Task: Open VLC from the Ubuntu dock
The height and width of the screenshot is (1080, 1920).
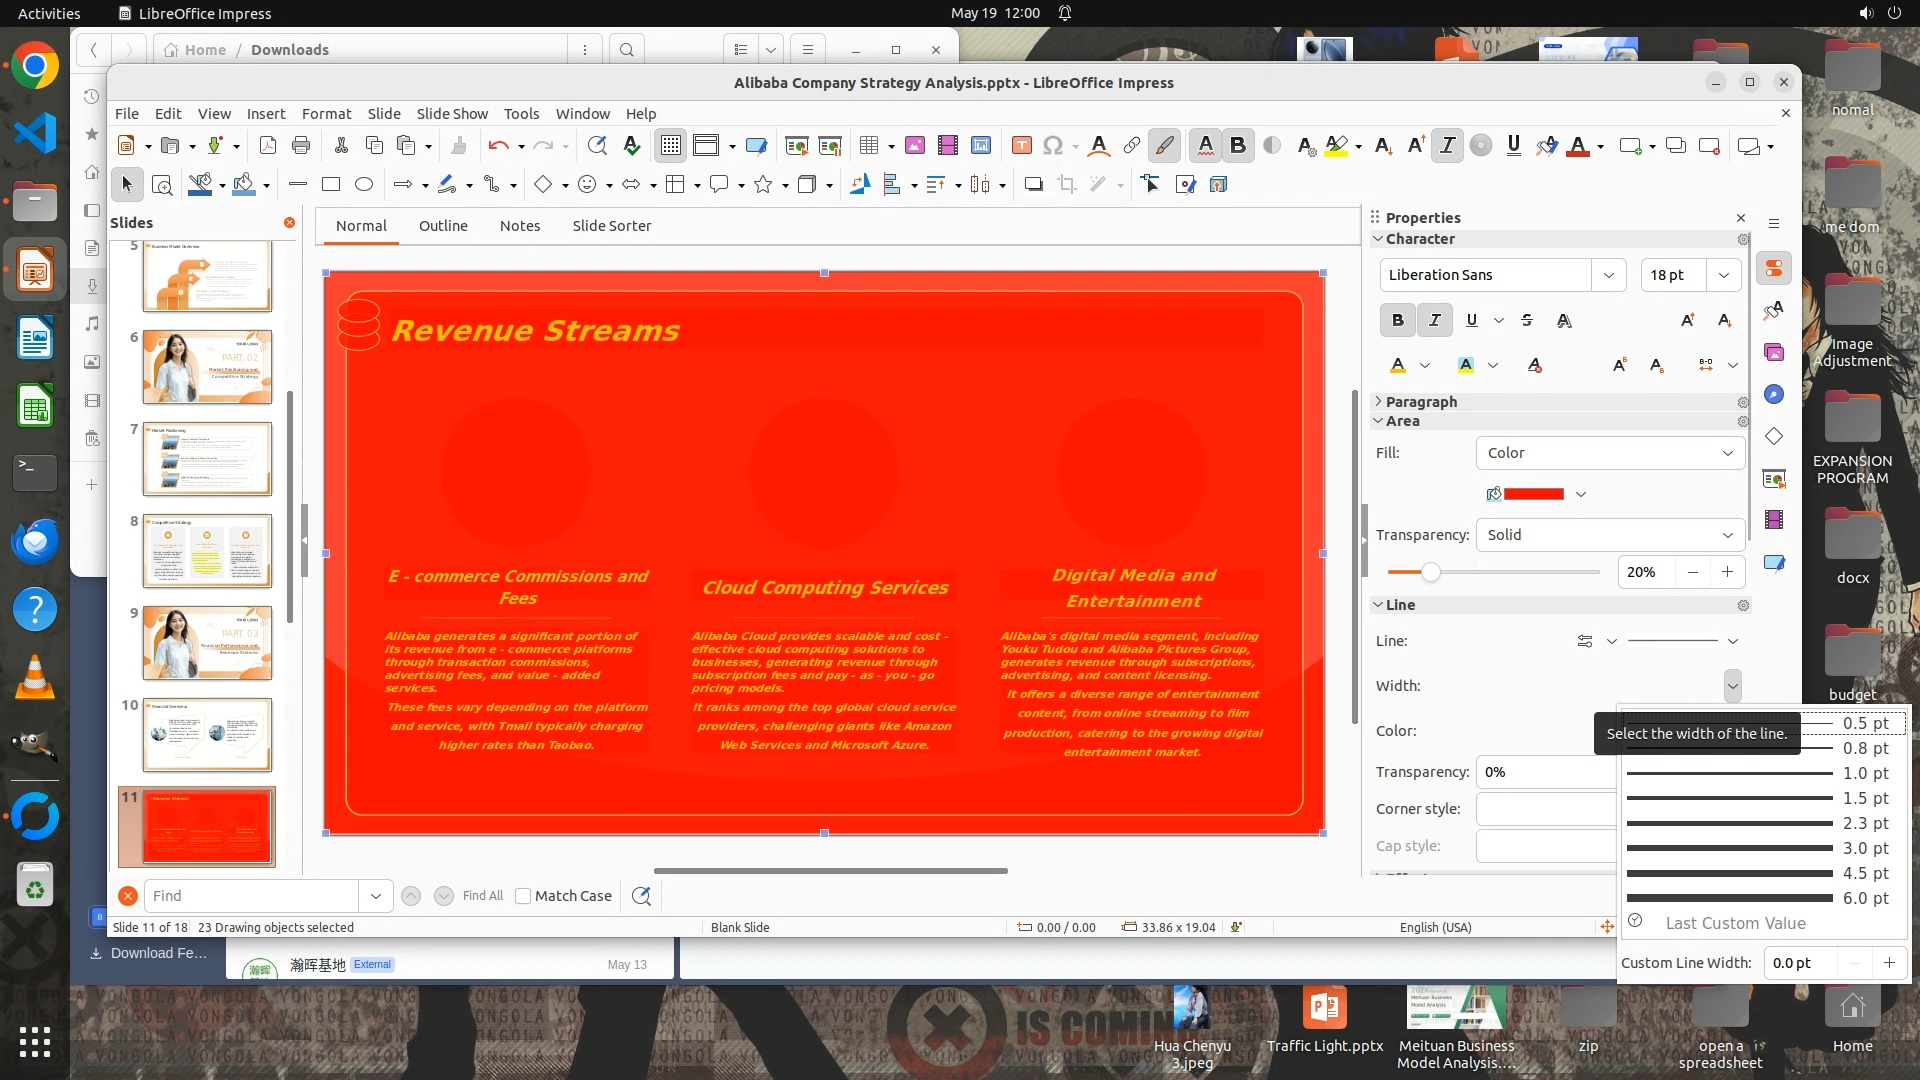Action: click(x=35, y=679)
